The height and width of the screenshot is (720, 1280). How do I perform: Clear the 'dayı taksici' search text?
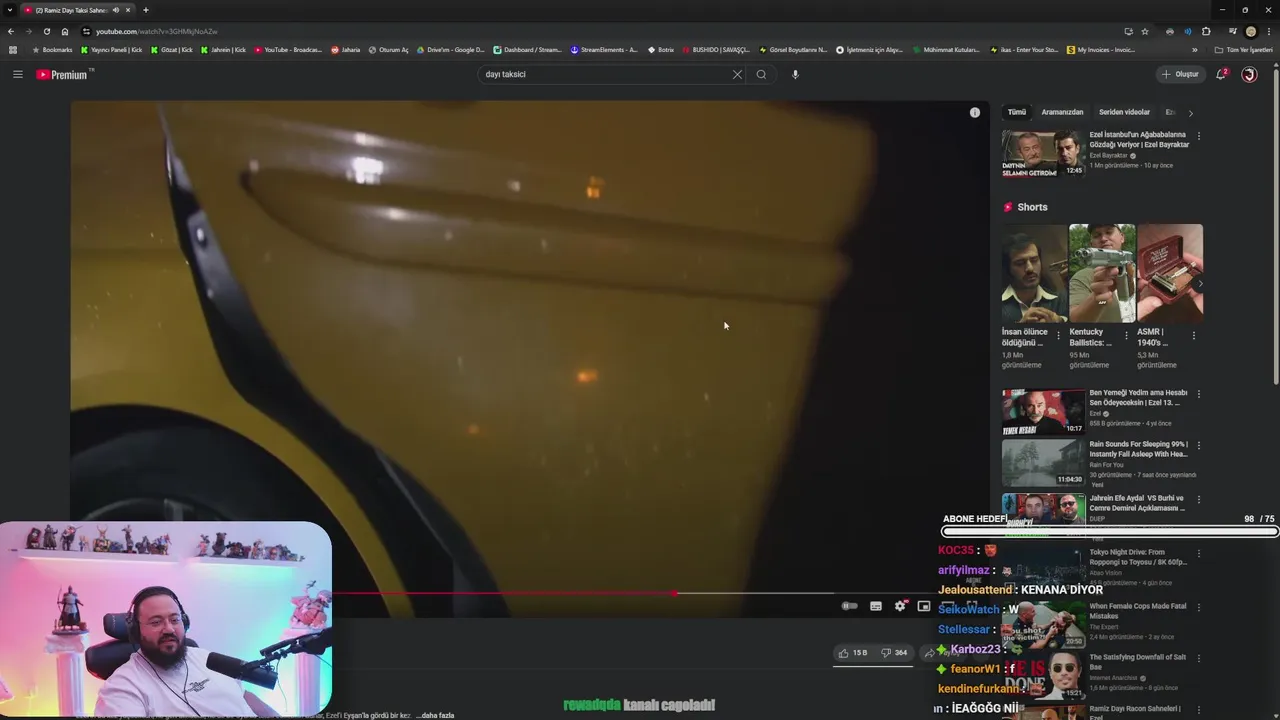coord(737,74)
